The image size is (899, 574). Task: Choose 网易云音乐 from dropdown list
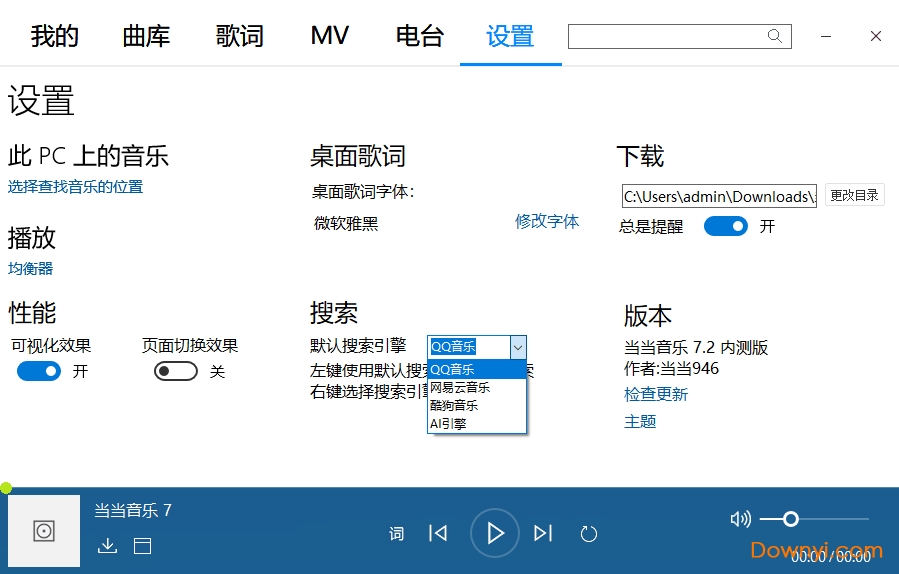coord(476,388)
